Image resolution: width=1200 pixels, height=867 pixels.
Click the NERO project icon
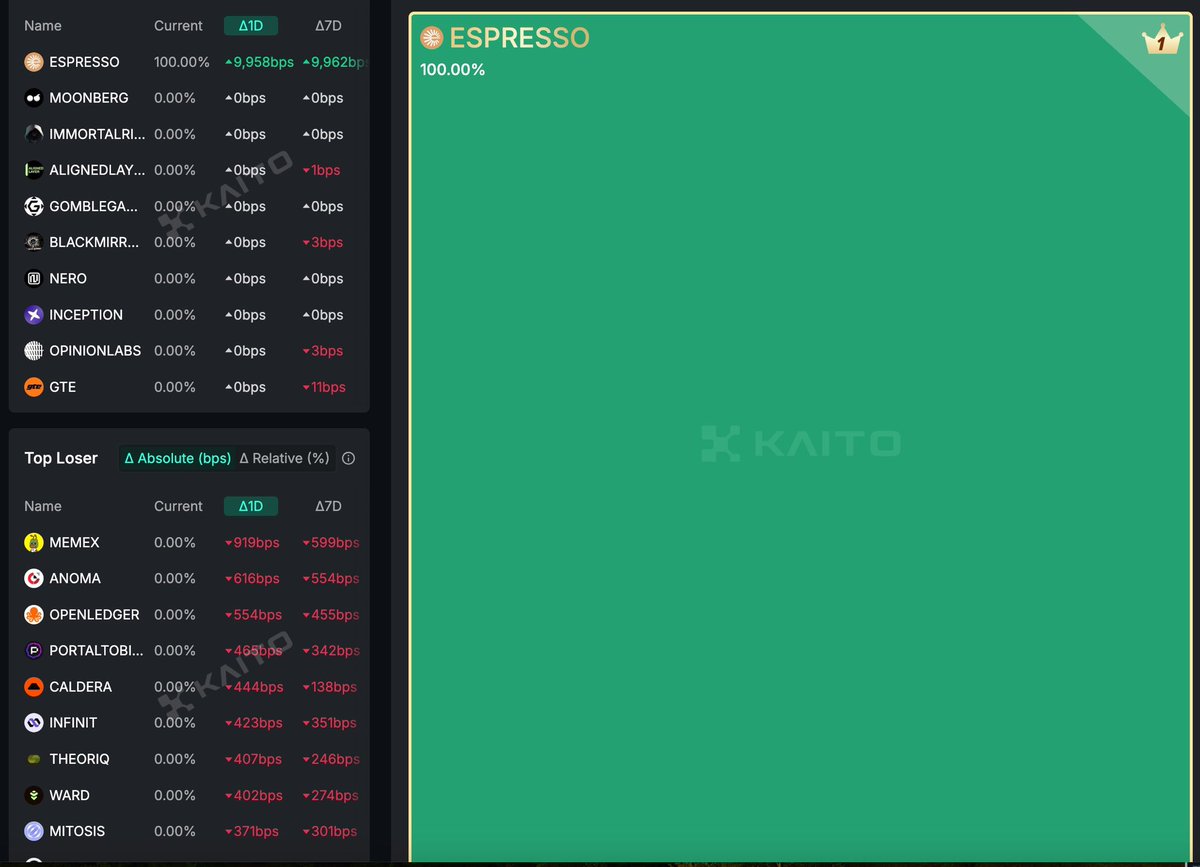coord(34,278)
